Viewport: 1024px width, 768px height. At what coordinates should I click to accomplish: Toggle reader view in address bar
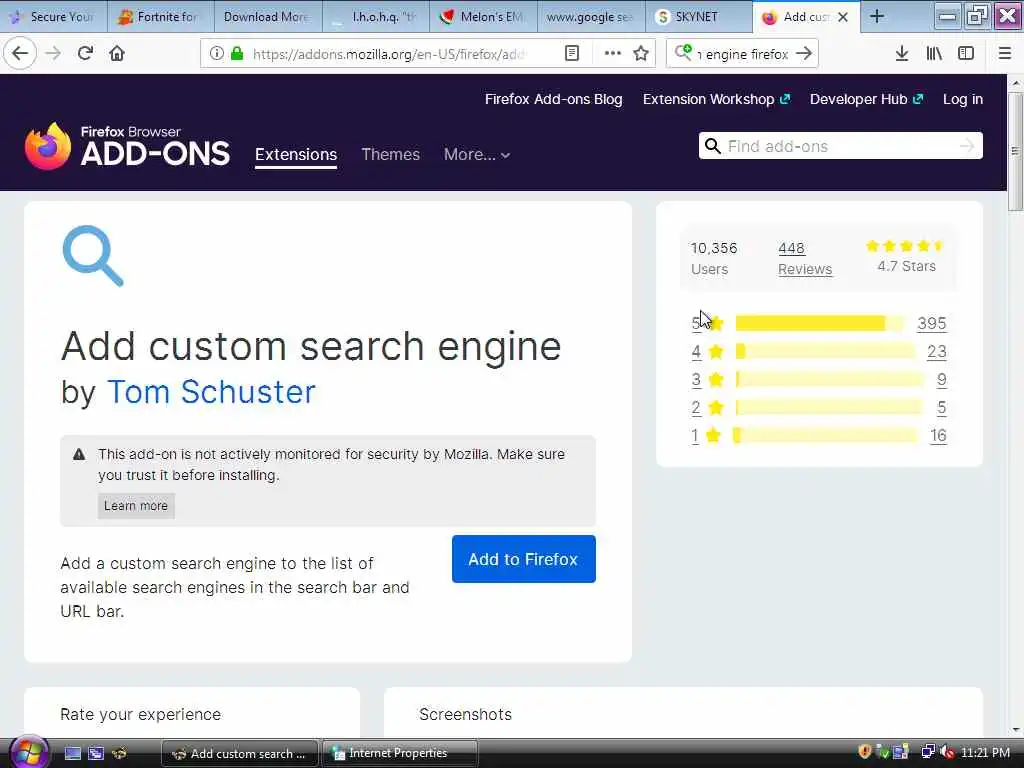pos(571,54)
